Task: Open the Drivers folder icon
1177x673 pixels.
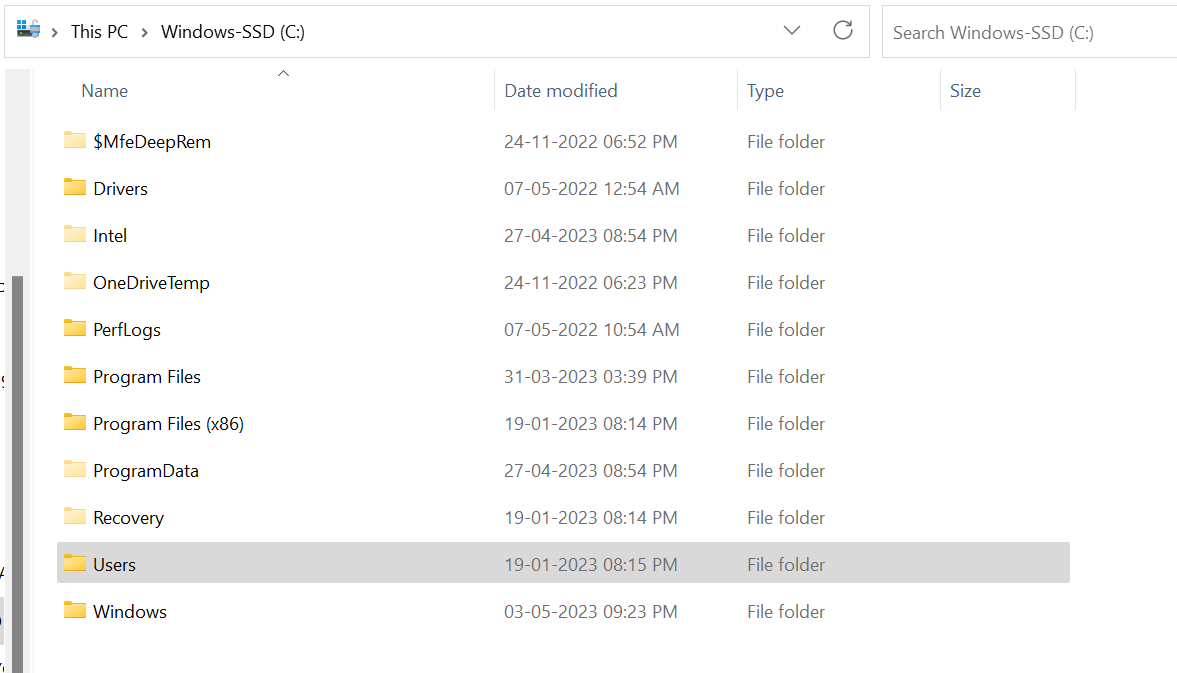Action: [x=75, y=188]
